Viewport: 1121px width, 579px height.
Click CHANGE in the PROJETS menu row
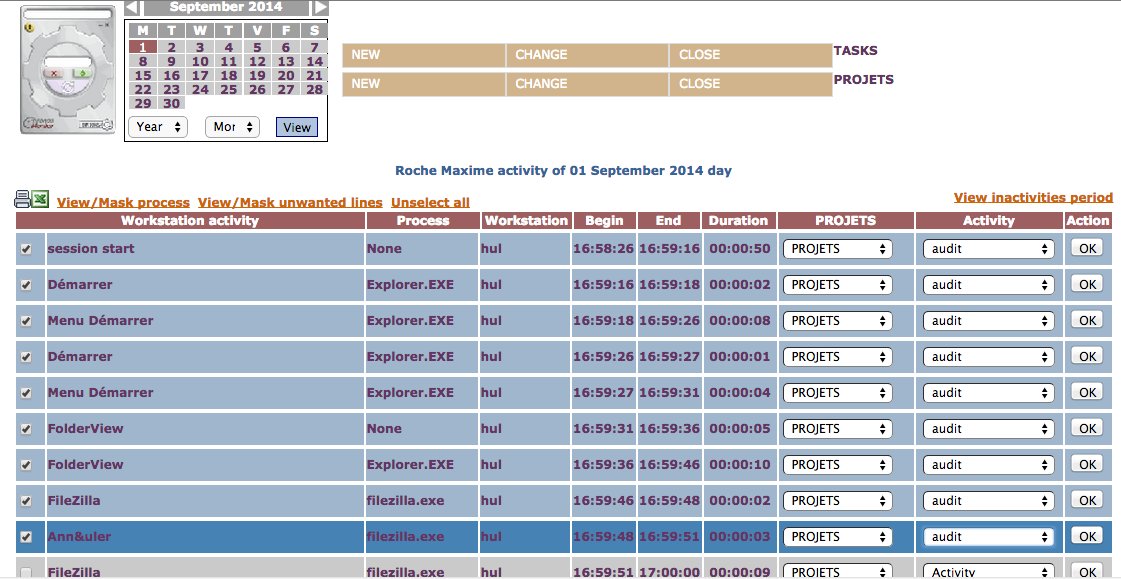click(x=588, y=84)
